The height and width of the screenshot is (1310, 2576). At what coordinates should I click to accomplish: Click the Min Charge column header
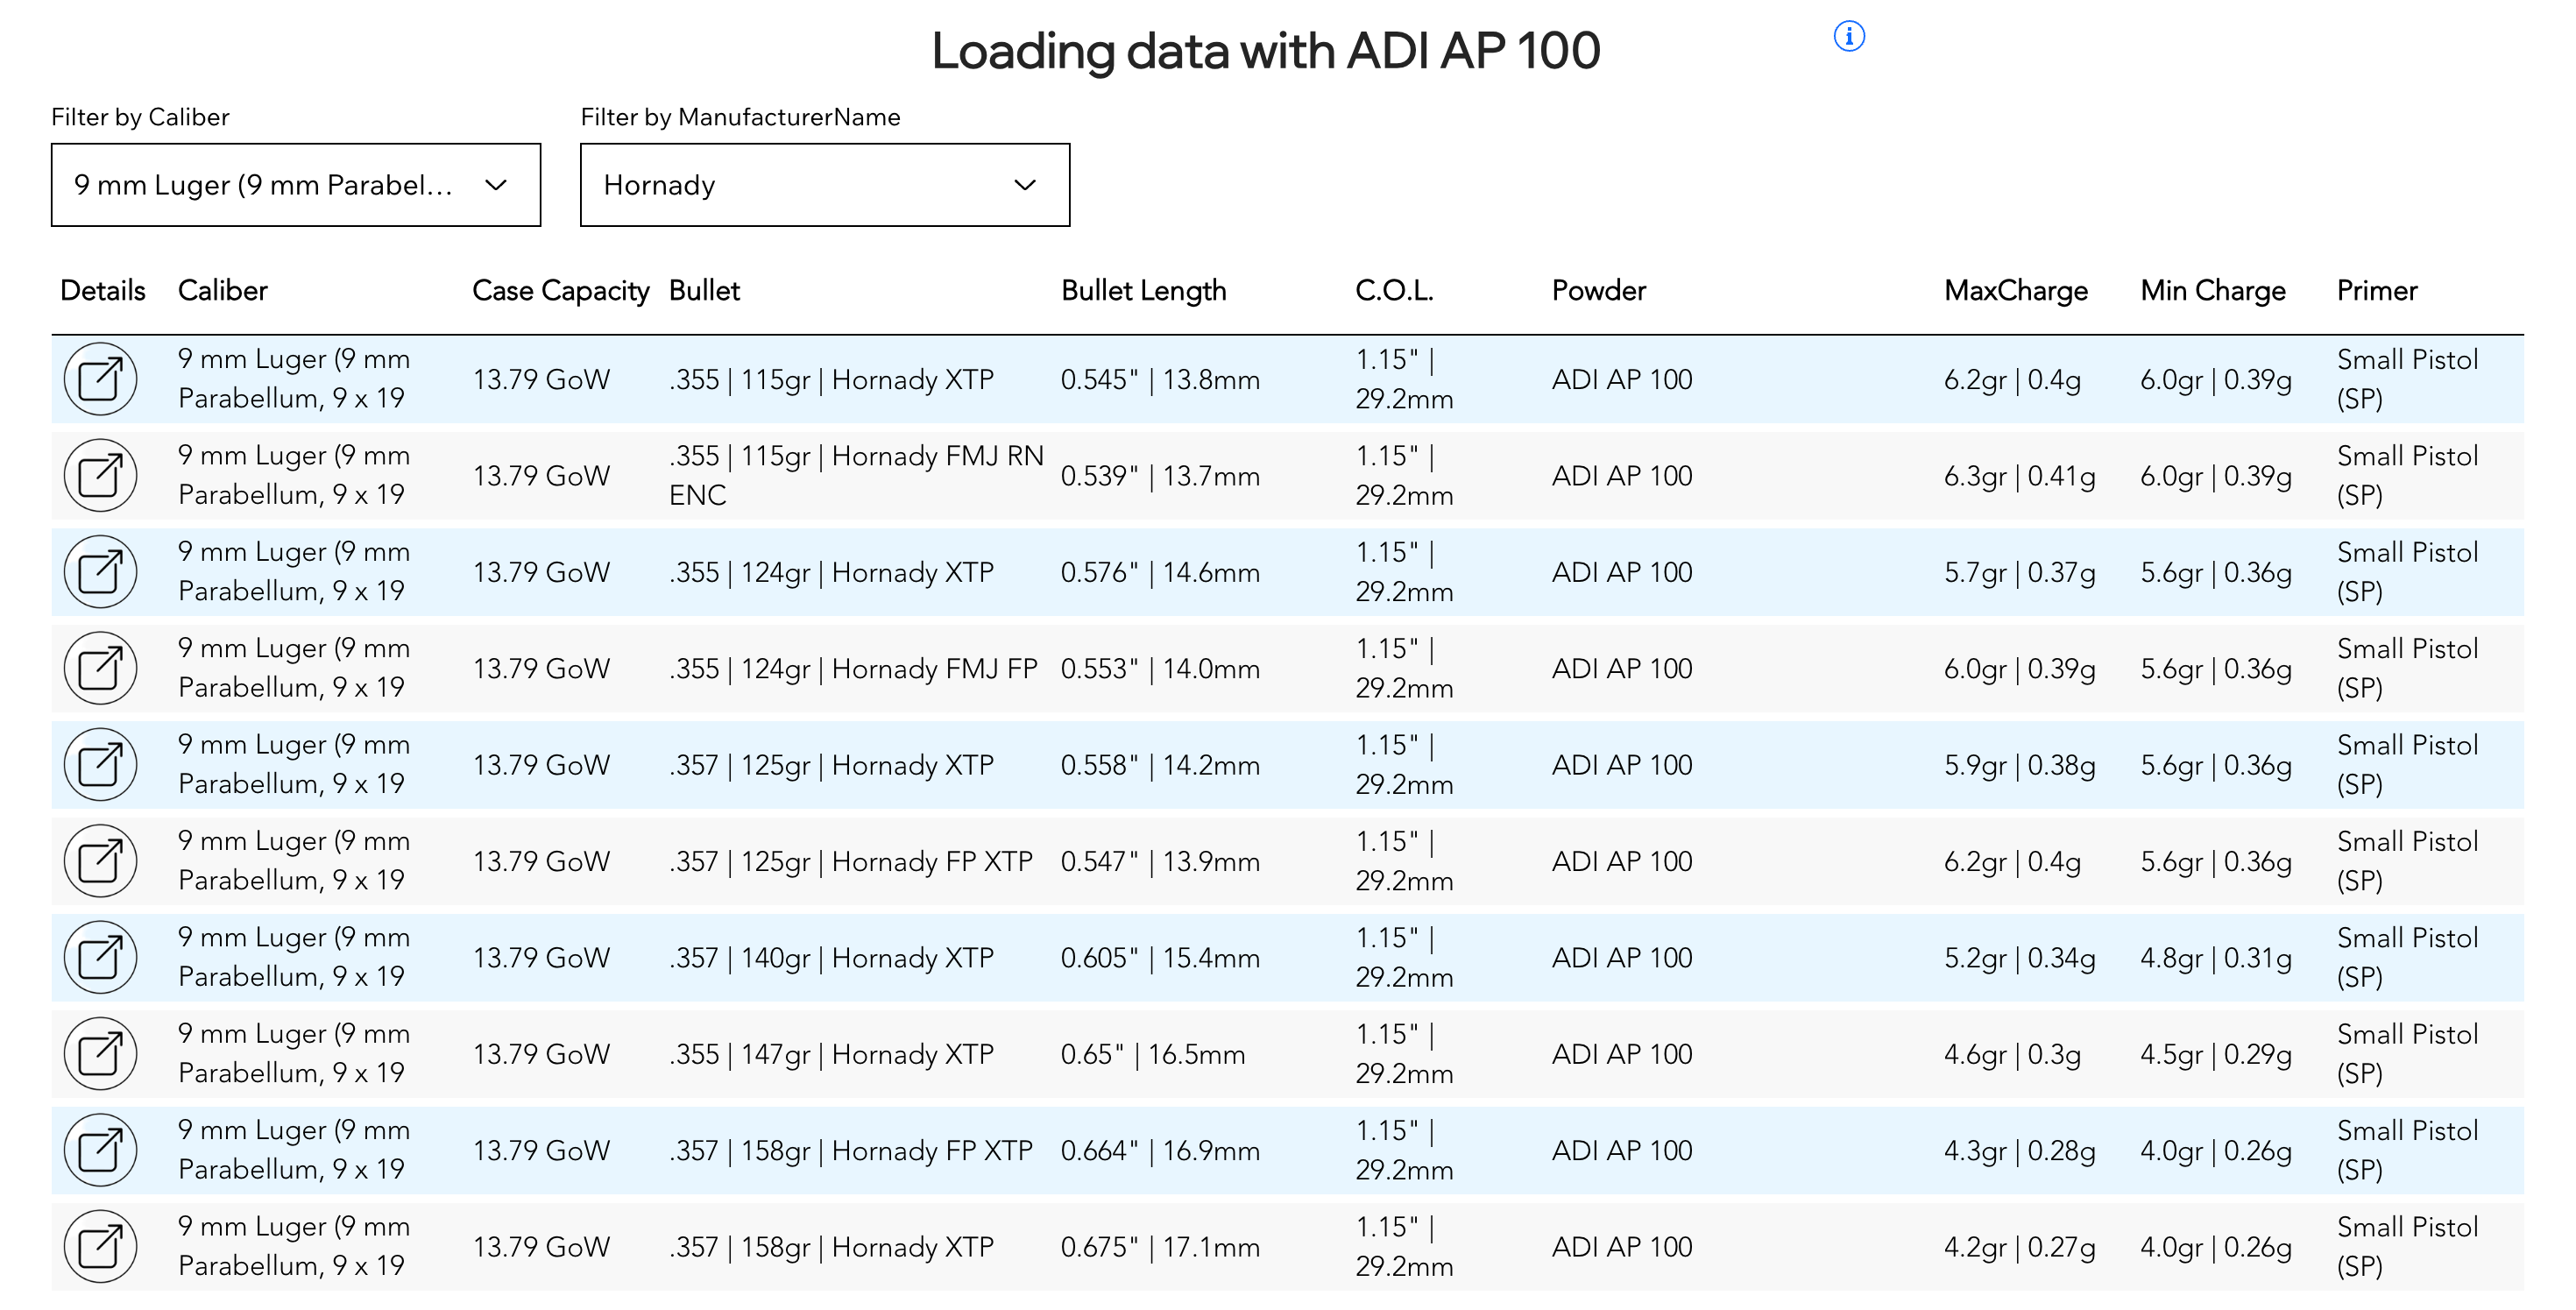point(2213,291)
